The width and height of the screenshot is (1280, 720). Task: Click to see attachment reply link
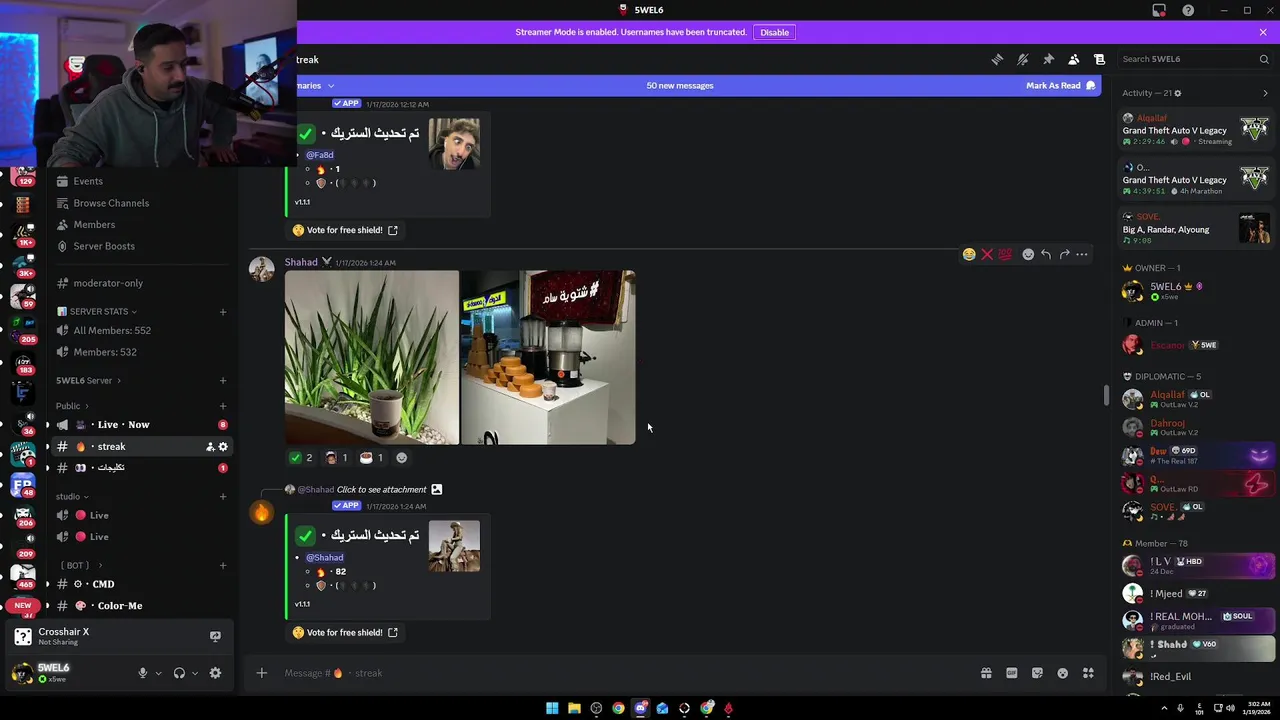tap(381, 490)
